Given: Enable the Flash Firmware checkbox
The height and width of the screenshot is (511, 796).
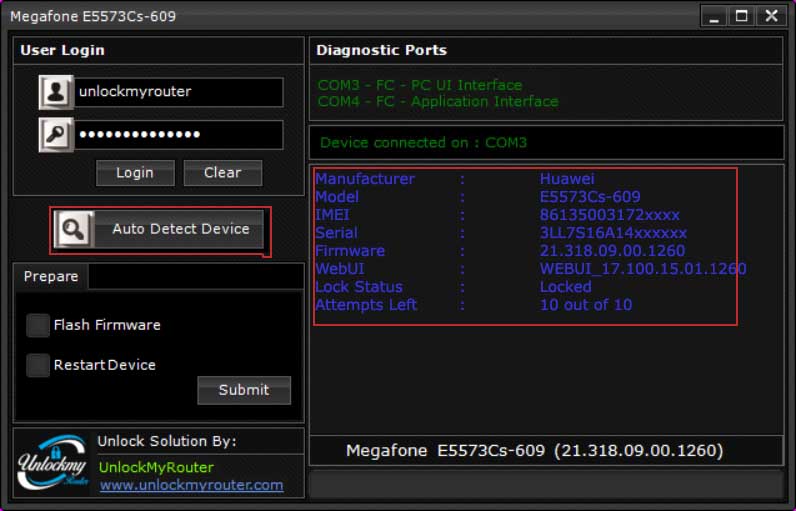Looking at the screenshot, I should point(38,325).
